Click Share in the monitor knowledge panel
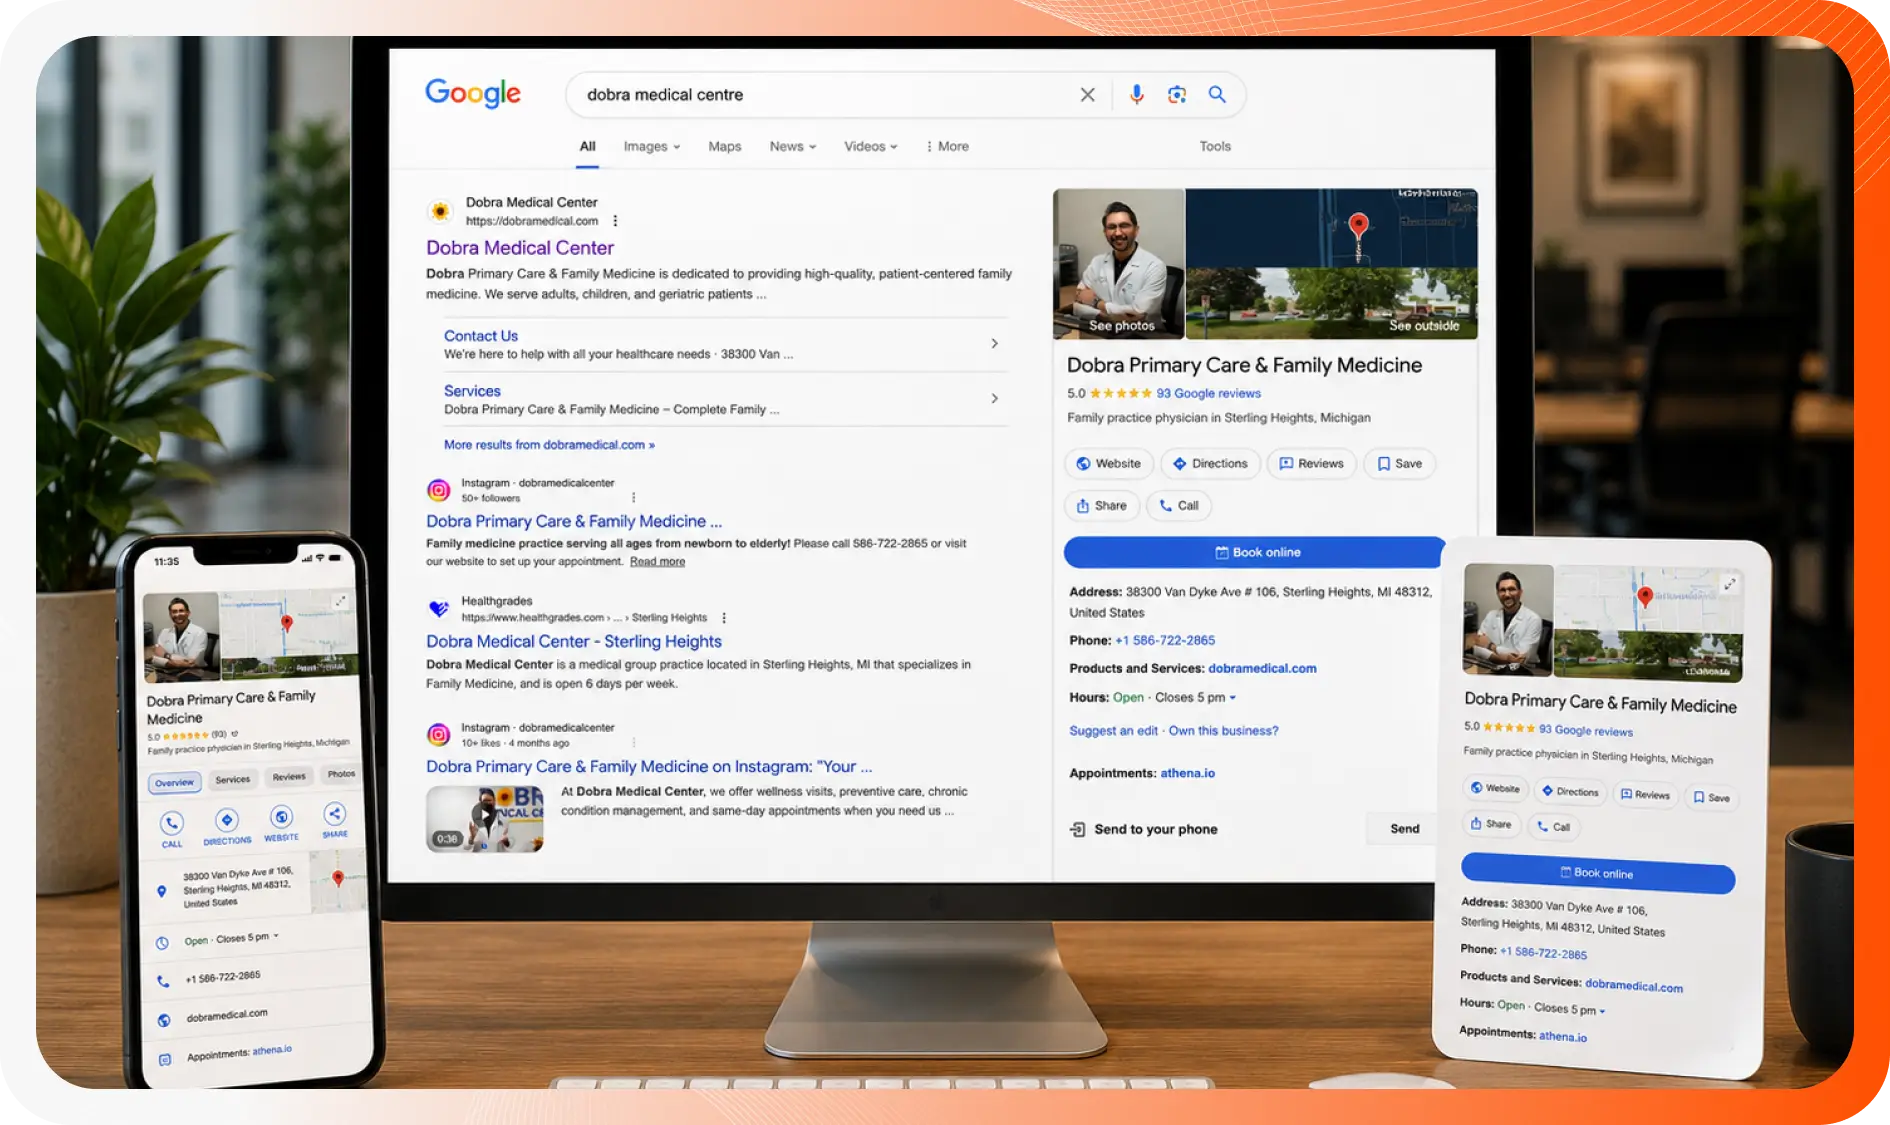This screenshot has height=1125, width=1890. pos(1100,506)
